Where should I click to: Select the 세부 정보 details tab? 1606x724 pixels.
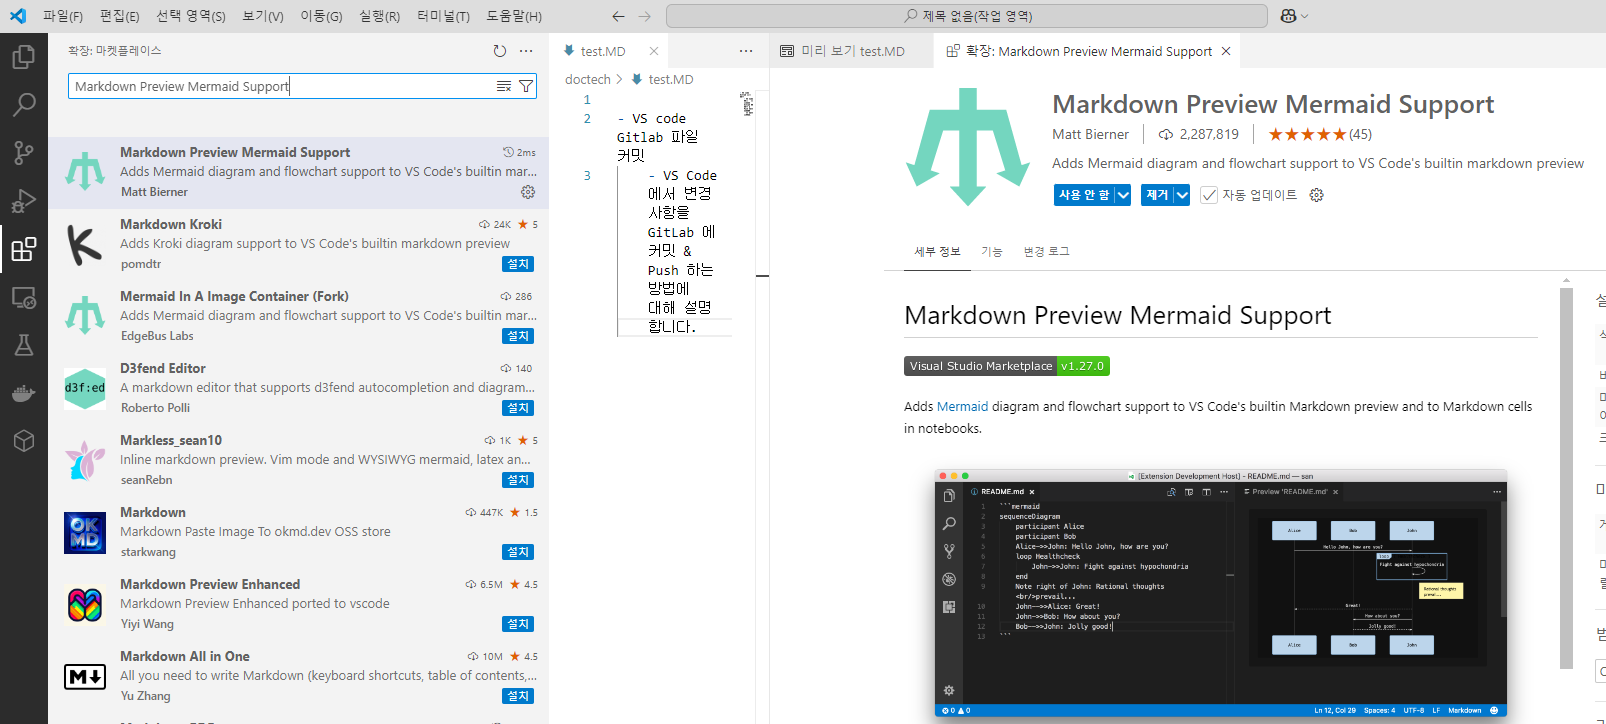tap(937, 252)
